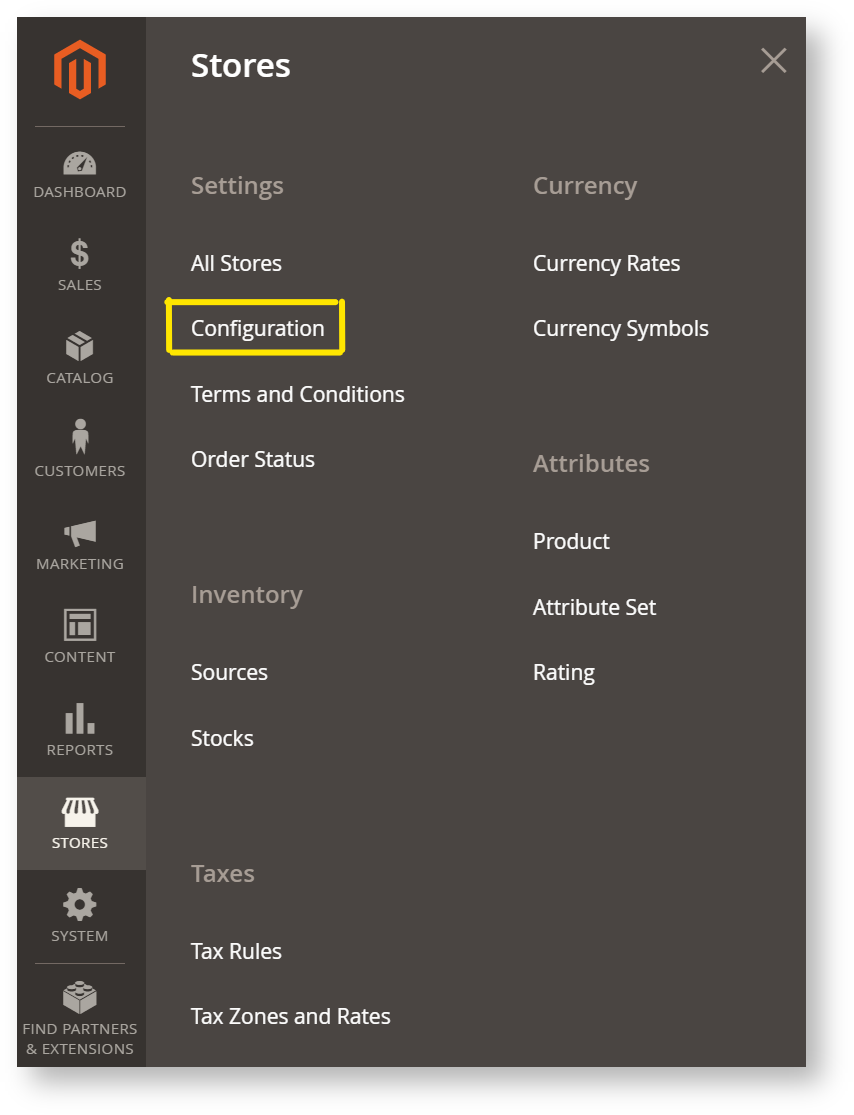Open Inventory Sources
Viewport: 854px width, 1115px height.
(x=229, y=673)
